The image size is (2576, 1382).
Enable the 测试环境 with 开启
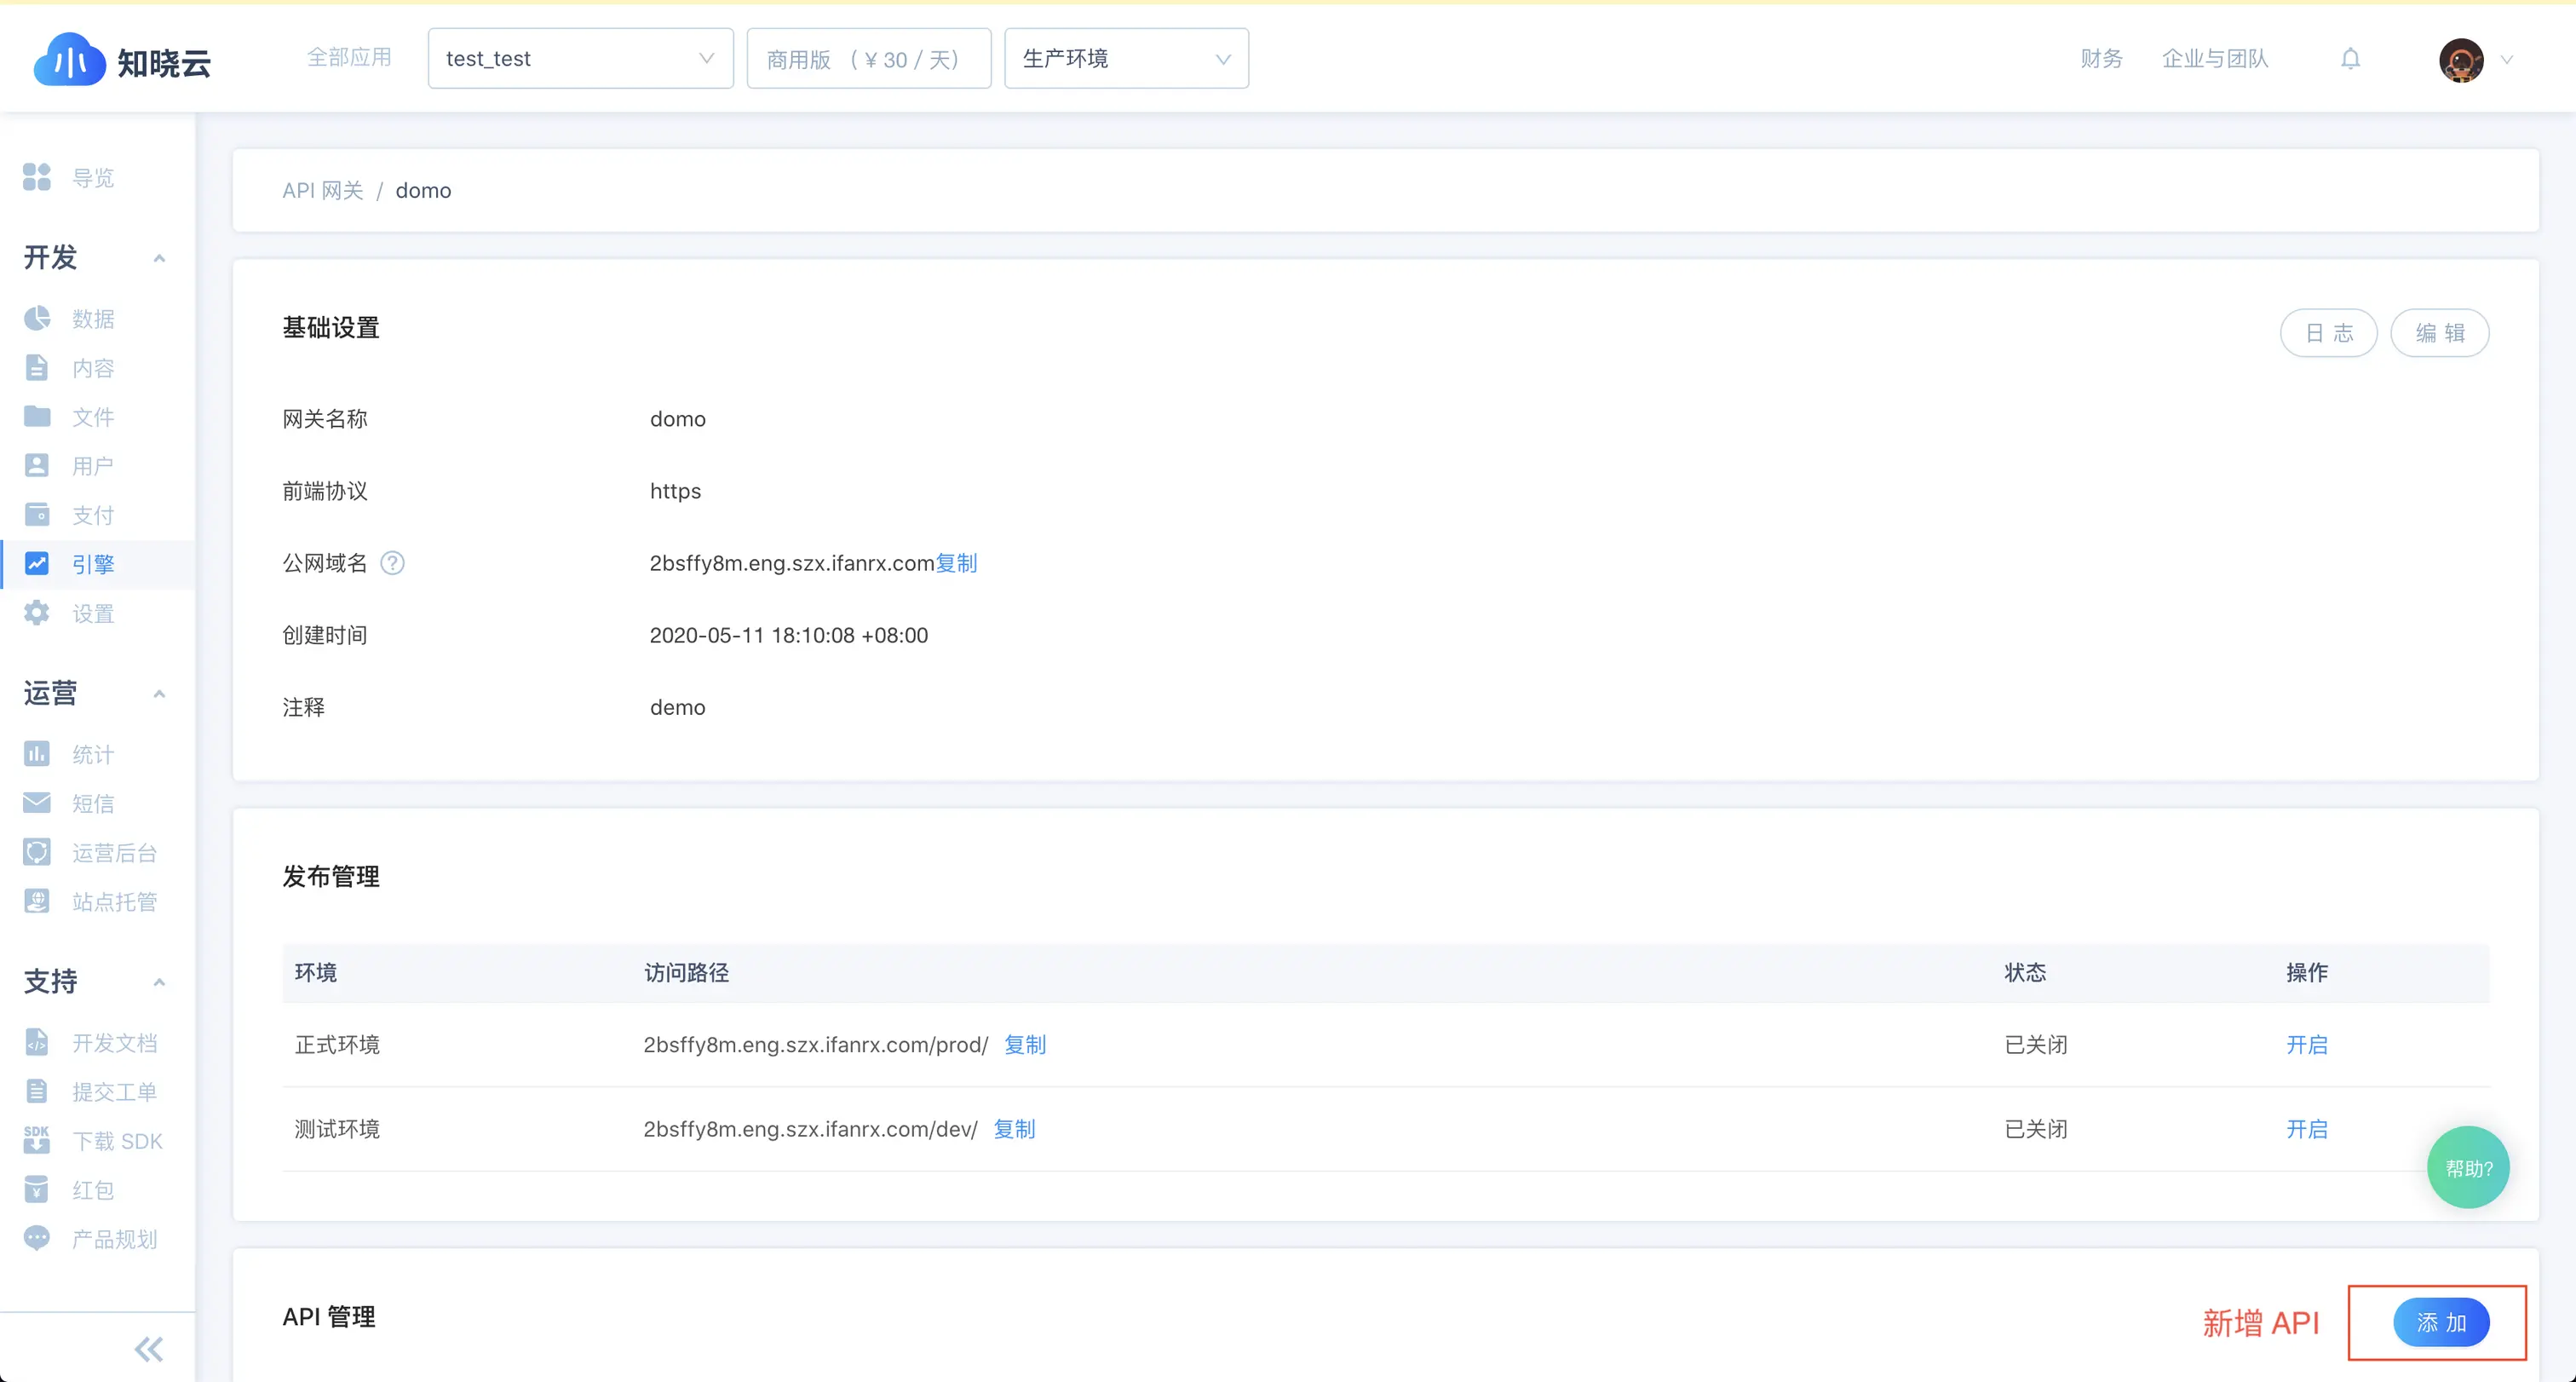click(x=2306, y=1129)
